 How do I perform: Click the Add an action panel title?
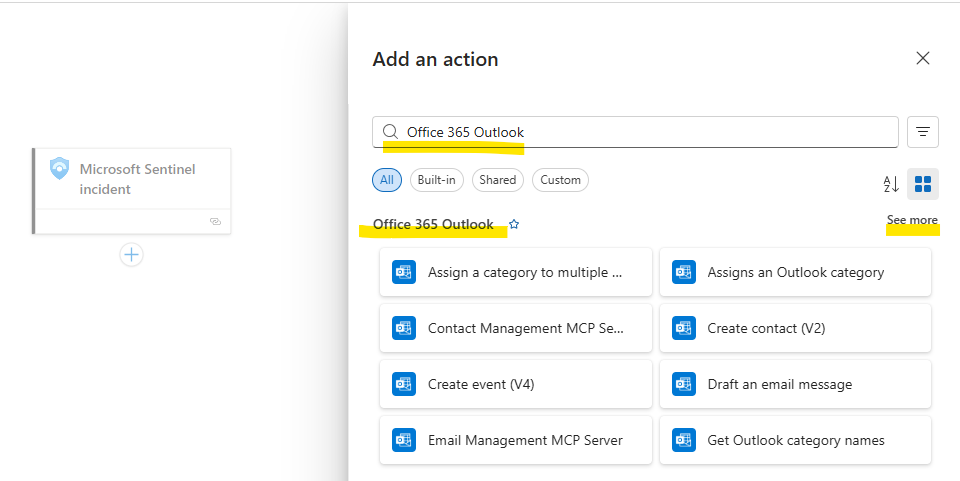tap(435, 59)
